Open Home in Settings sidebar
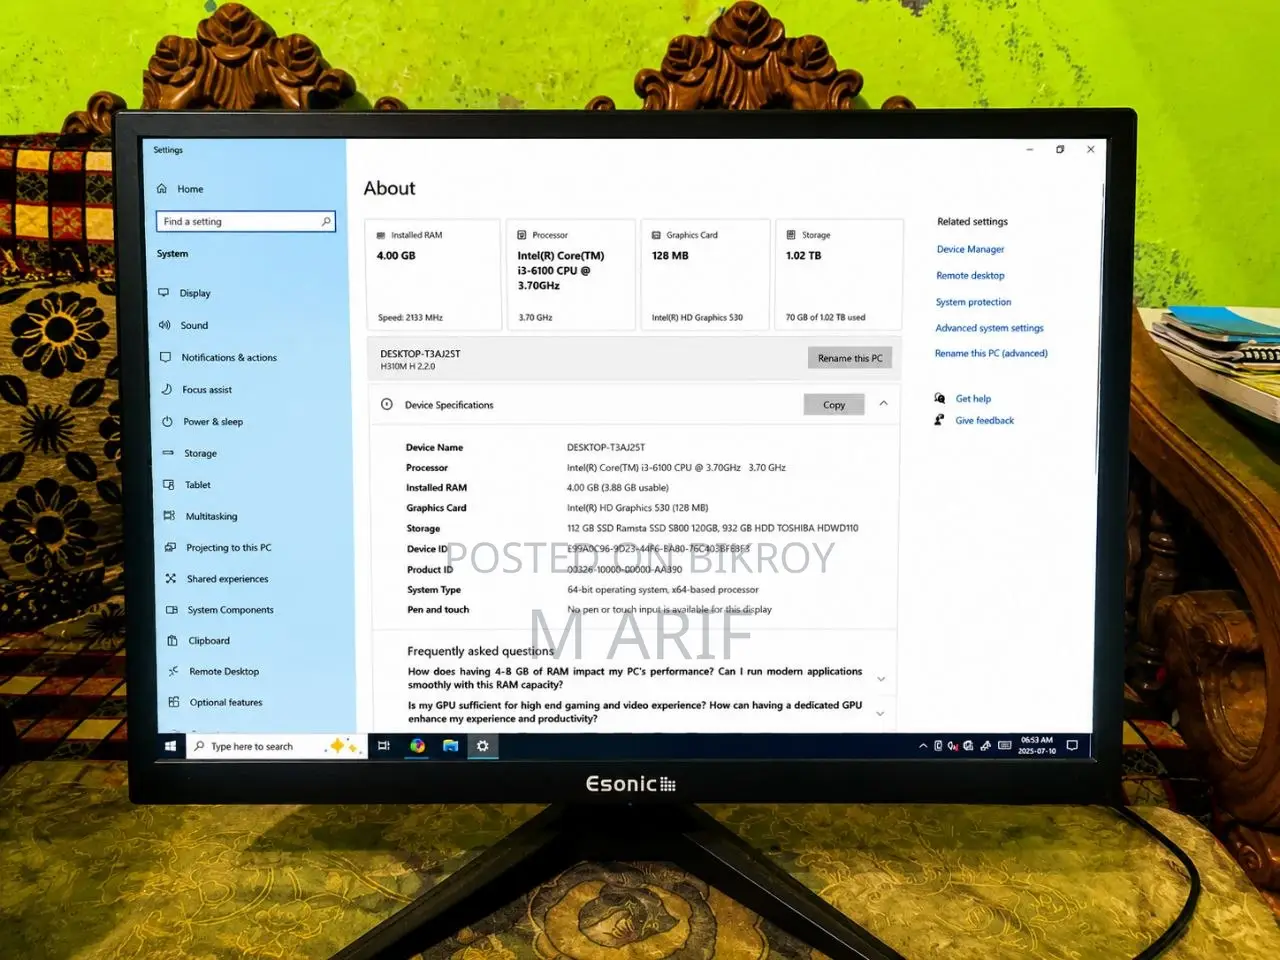Image resolution: width=1280 pixels, height=960 pixels. 180,189
